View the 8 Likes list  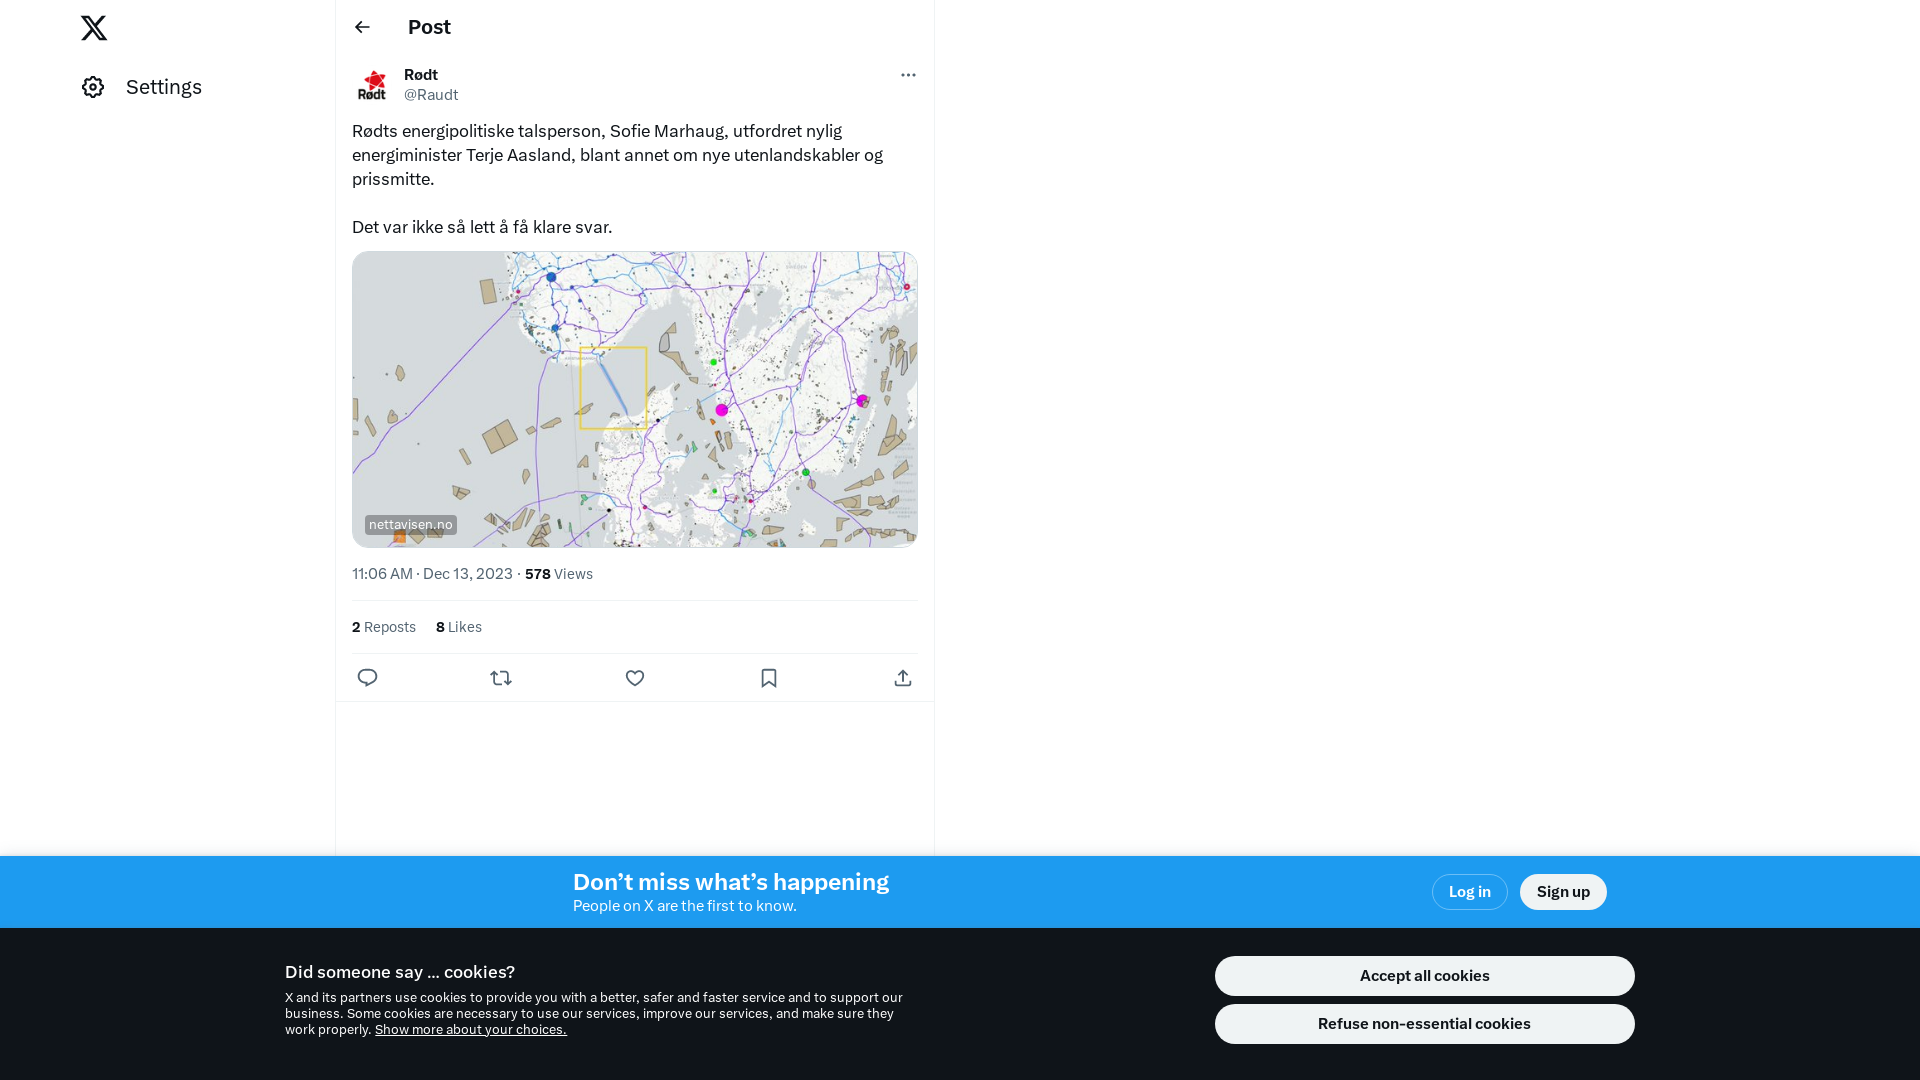tap(459, 627)
